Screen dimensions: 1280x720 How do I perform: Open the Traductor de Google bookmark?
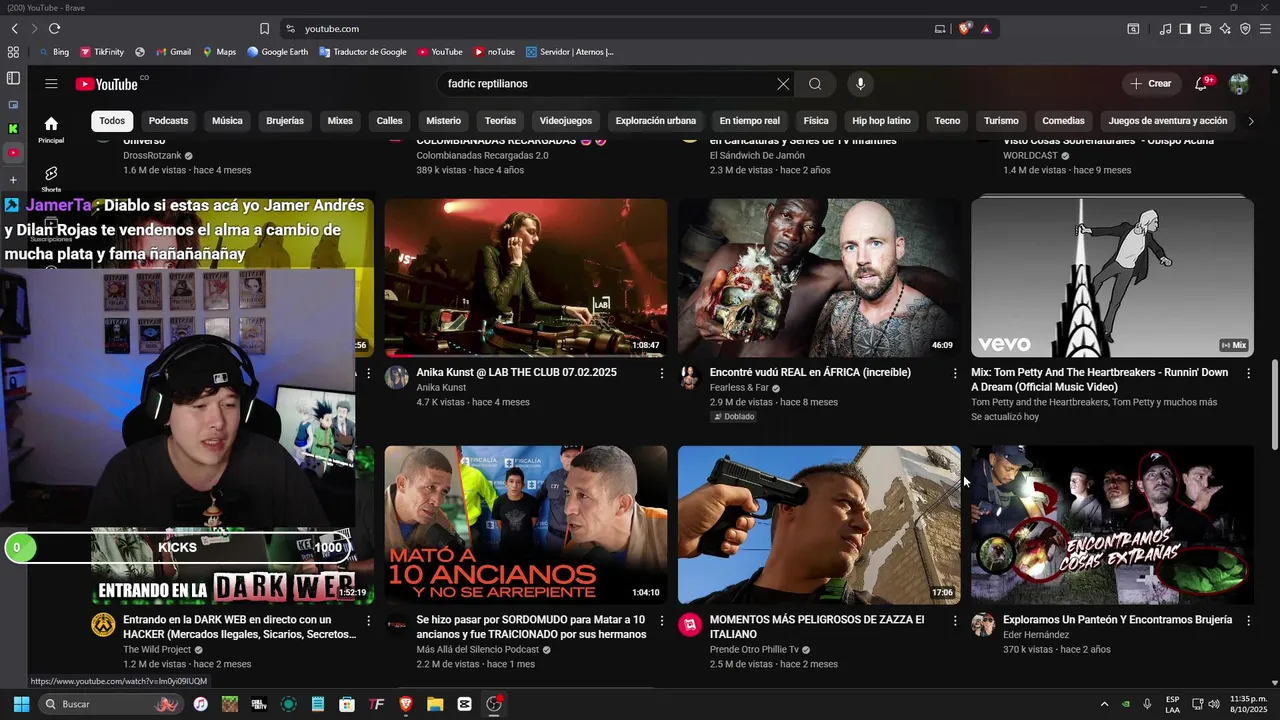pos(362,52)
